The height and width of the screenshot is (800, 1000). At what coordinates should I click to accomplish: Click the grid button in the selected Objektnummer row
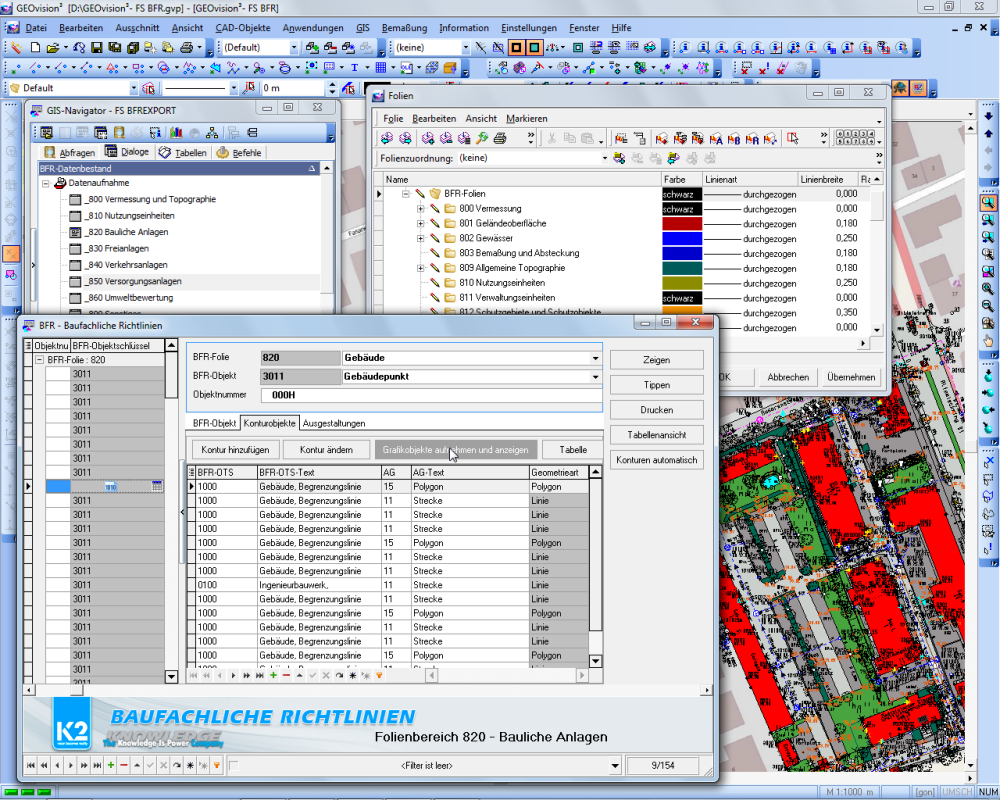[157, 486]
